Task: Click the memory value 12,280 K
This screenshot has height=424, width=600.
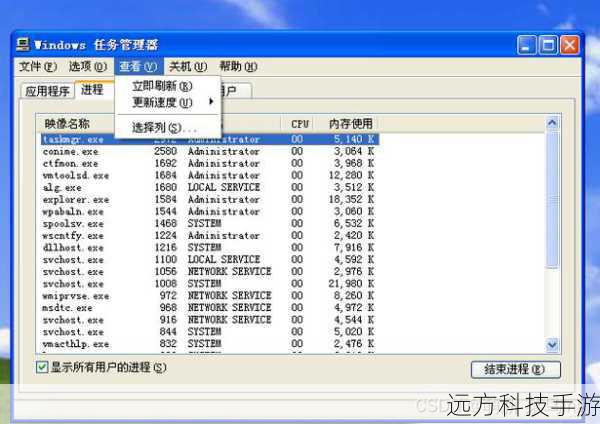Action: [351, 175]
